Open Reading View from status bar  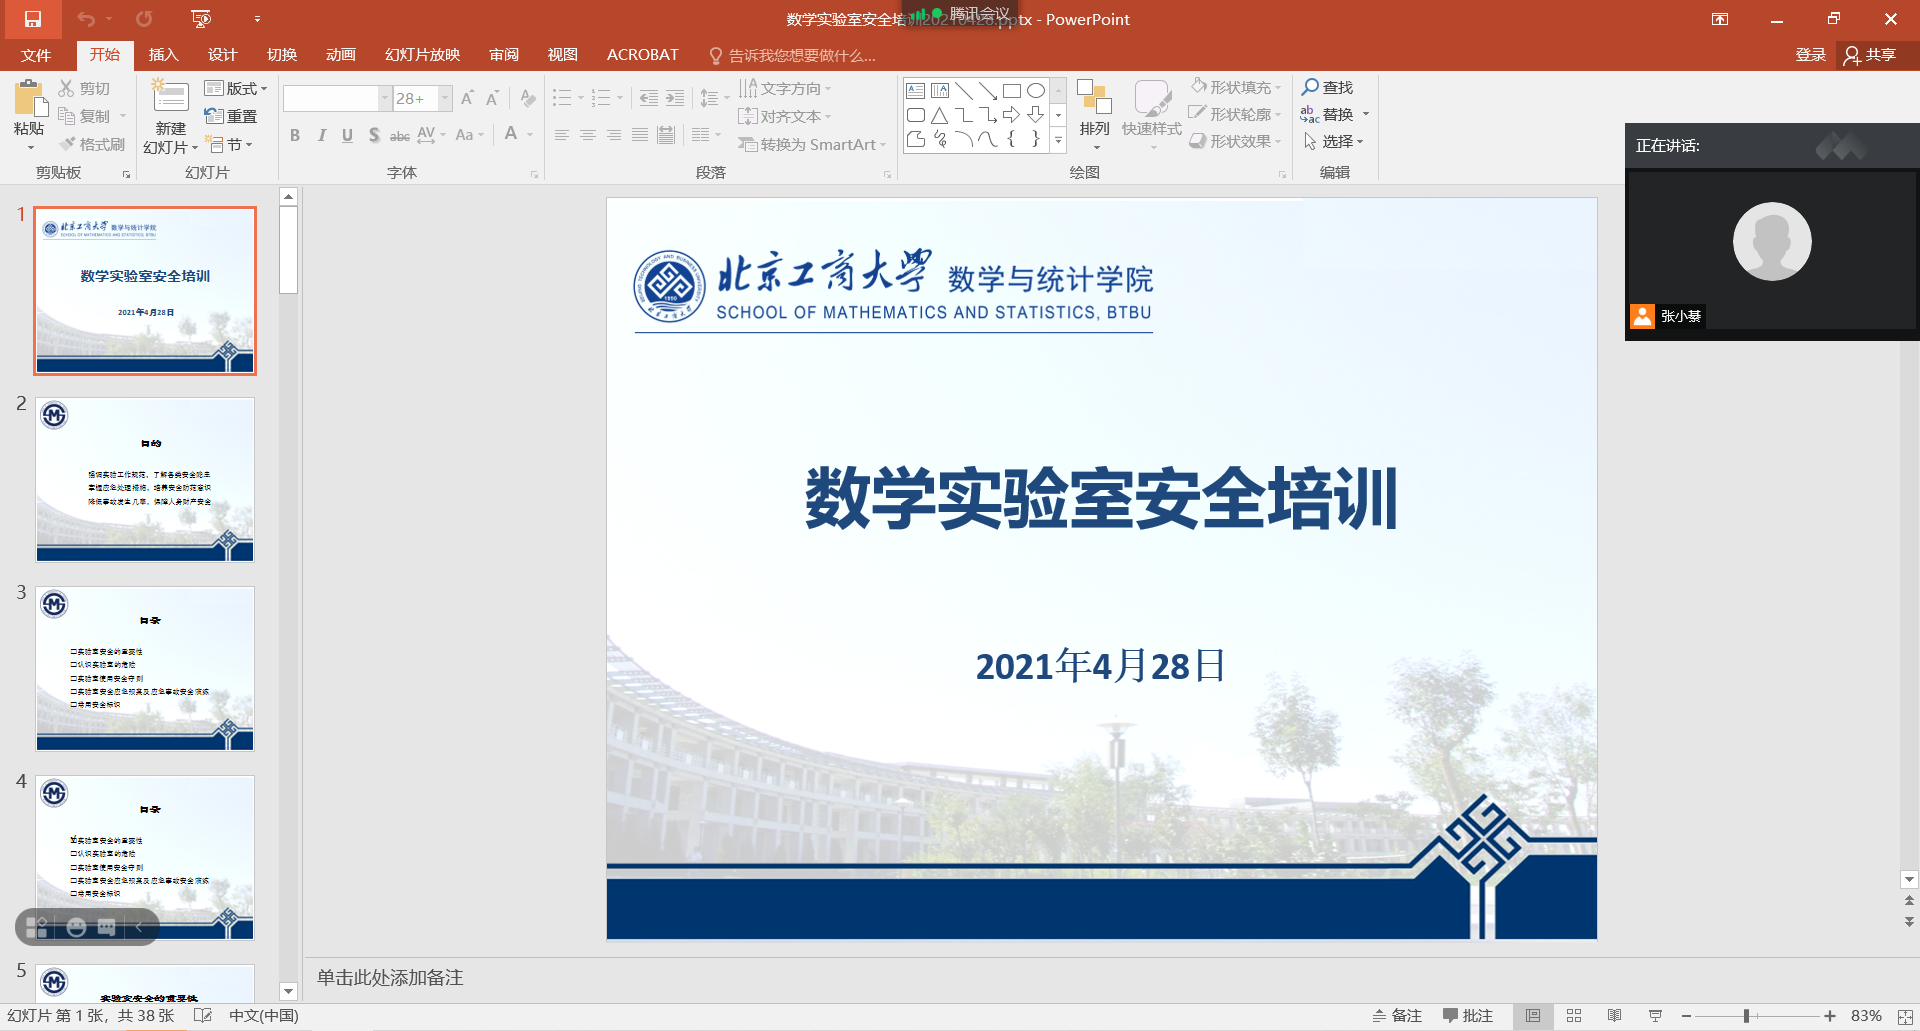[1614, 1016]
